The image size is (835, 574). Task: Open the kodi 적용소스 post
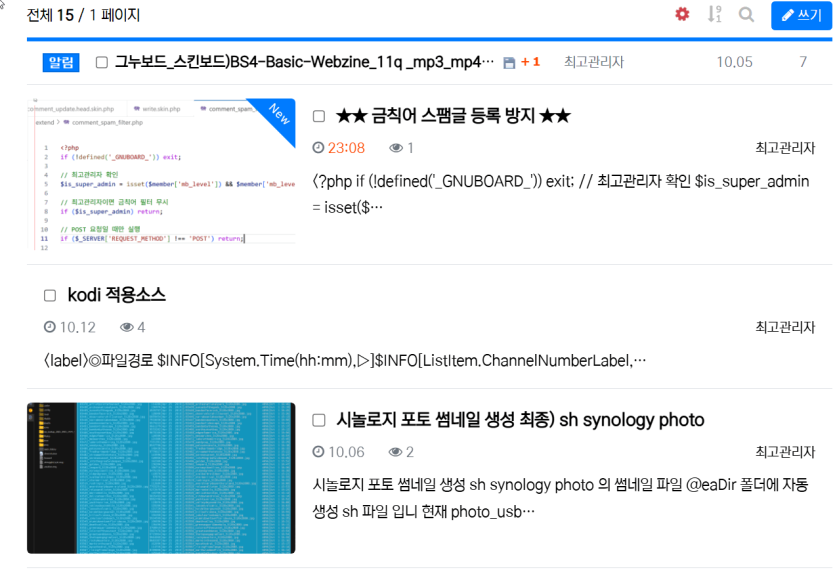(117, 294)
